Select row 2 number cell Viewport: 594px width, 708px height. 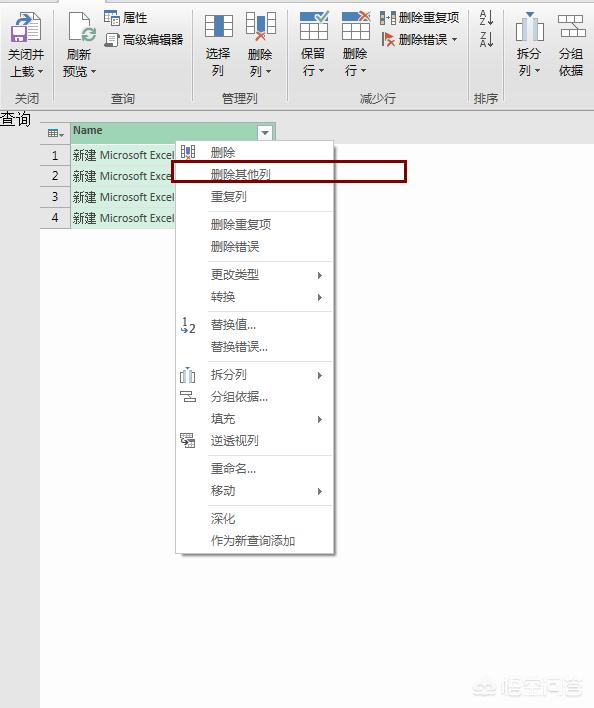point(55,176)
